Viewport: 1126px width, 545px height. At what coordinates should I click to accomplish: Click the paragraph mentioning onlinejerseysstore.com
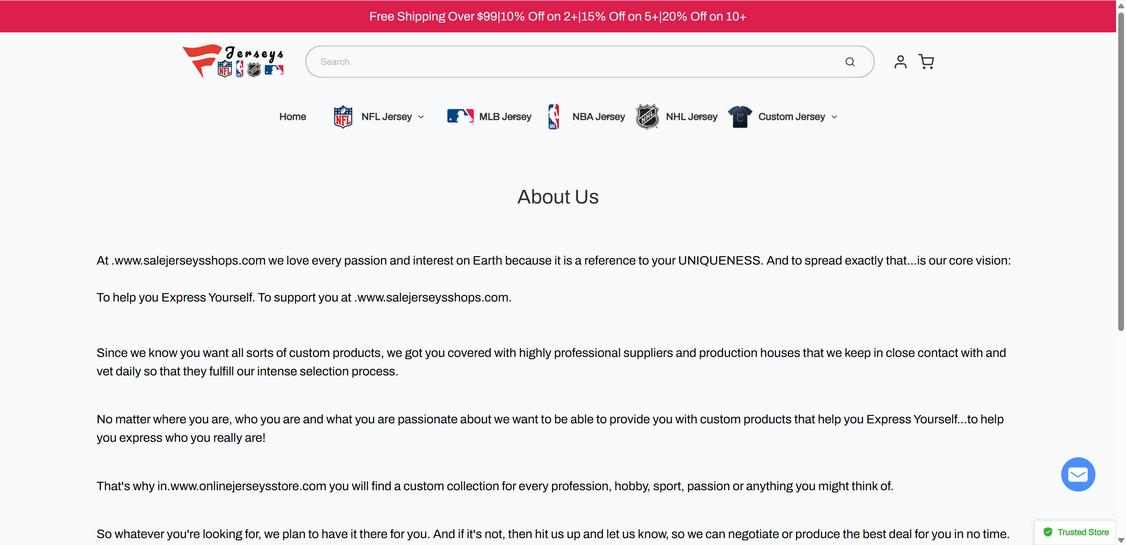point(495,486)
